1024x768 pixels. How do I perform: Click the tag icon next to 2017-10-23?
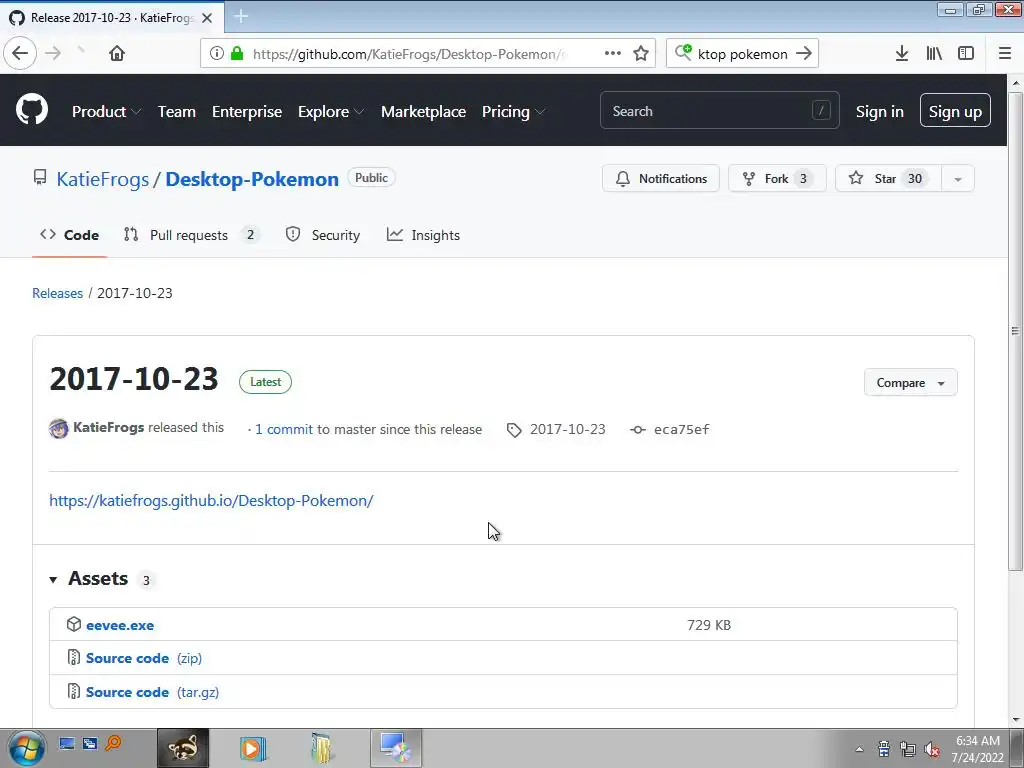(514, 430)
